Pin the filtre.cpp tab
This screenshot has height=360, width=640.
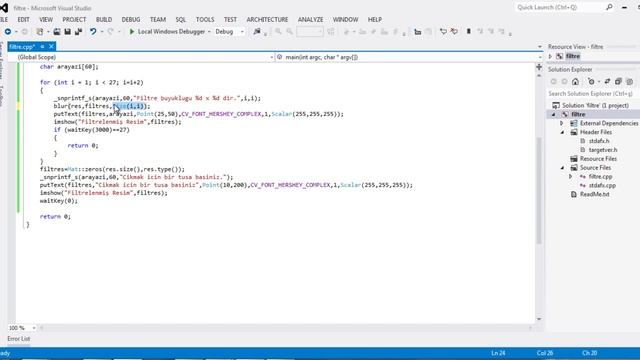[42, 47]
